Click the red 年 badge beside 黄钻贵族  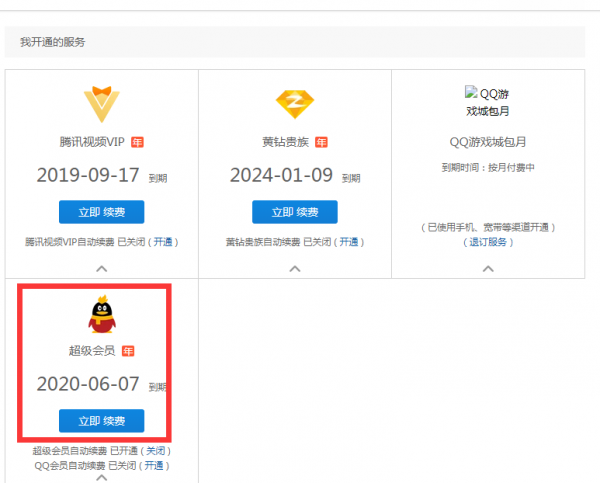pyautogui.click(x=321, y=142)
